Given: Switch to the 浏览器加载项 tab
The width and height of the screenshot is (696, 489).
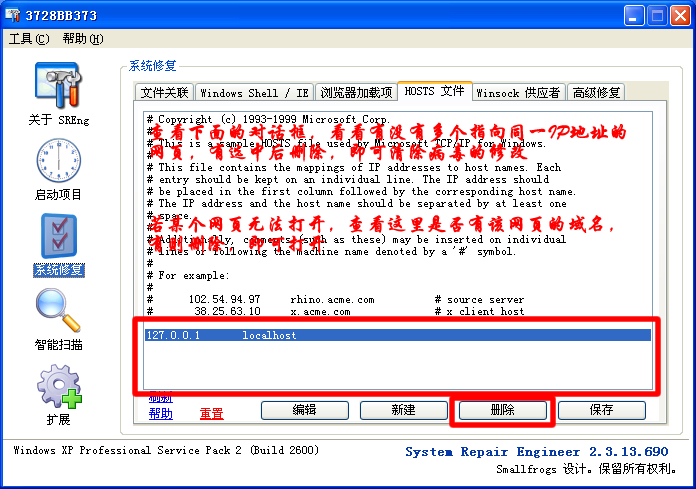Looking at the screenshot, I should pos(356,92).
